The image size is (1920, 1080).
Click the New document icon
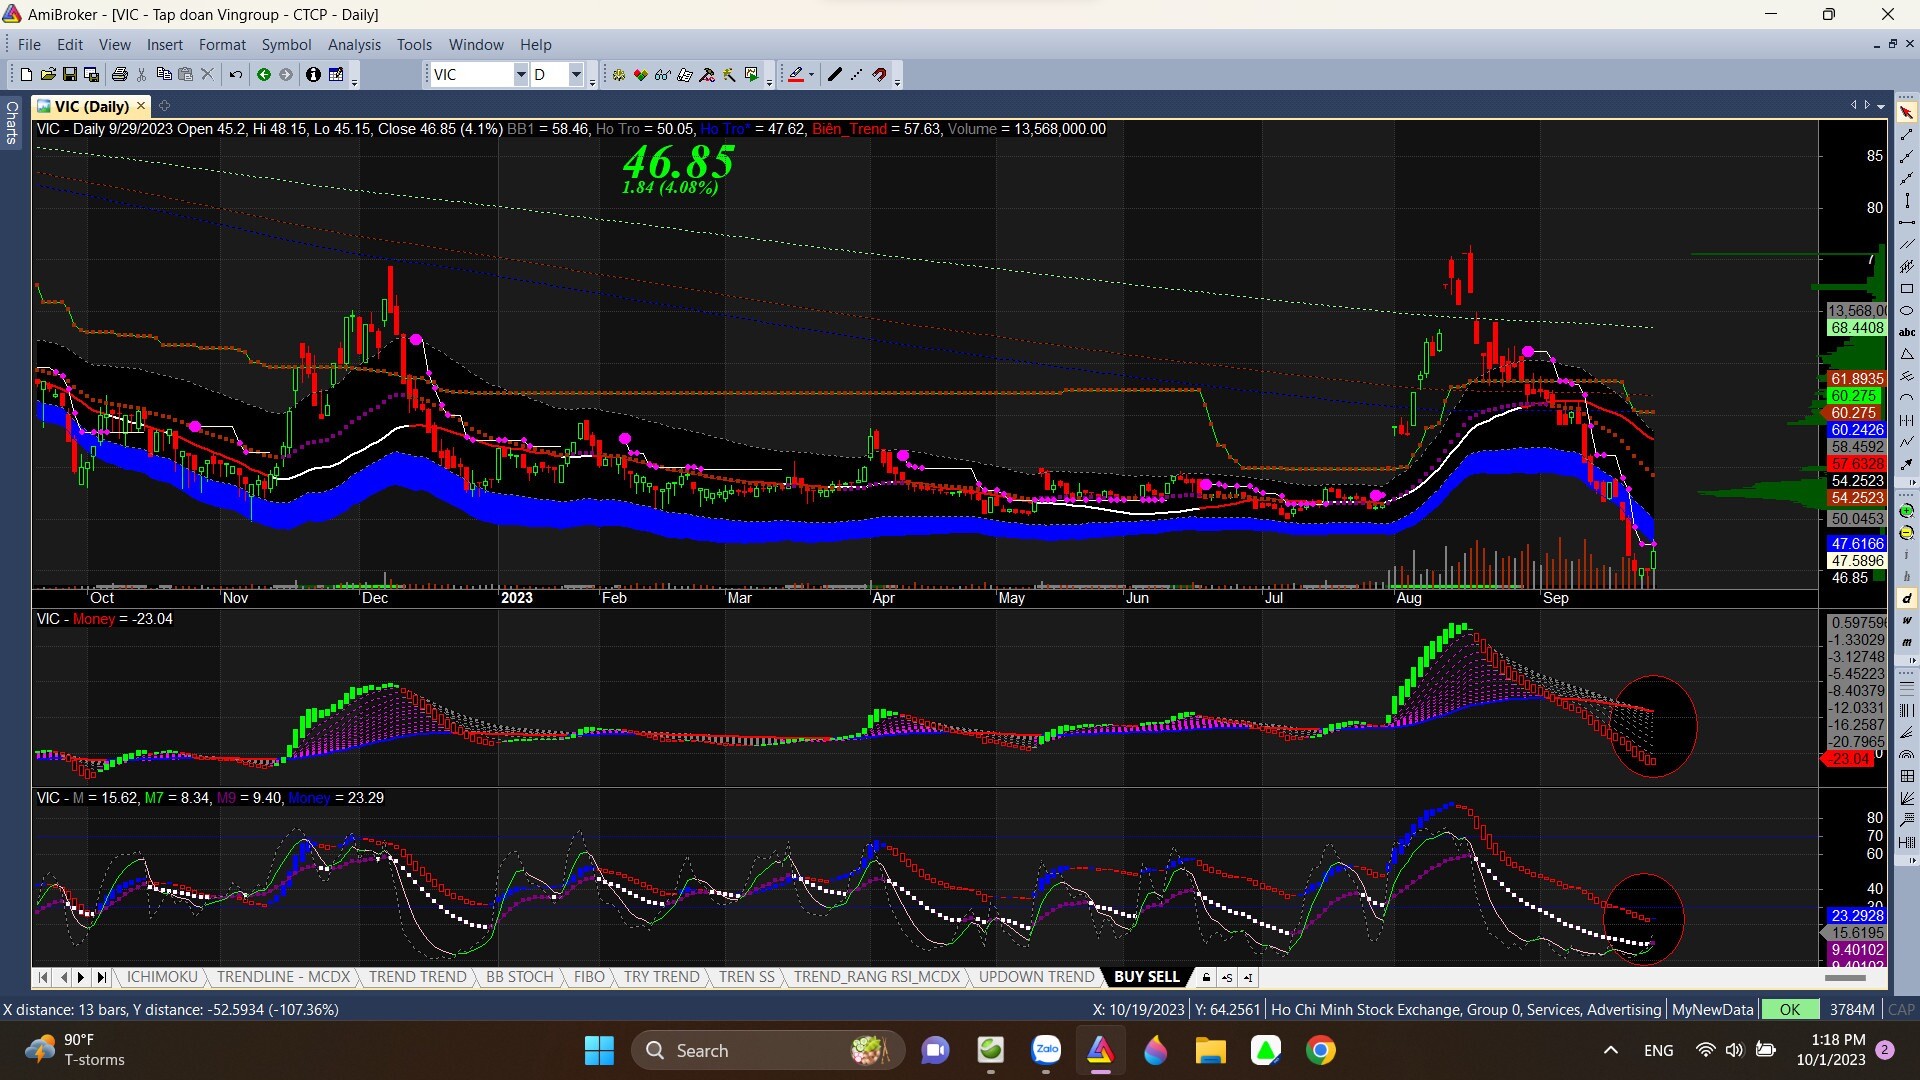tap(26, 75)
